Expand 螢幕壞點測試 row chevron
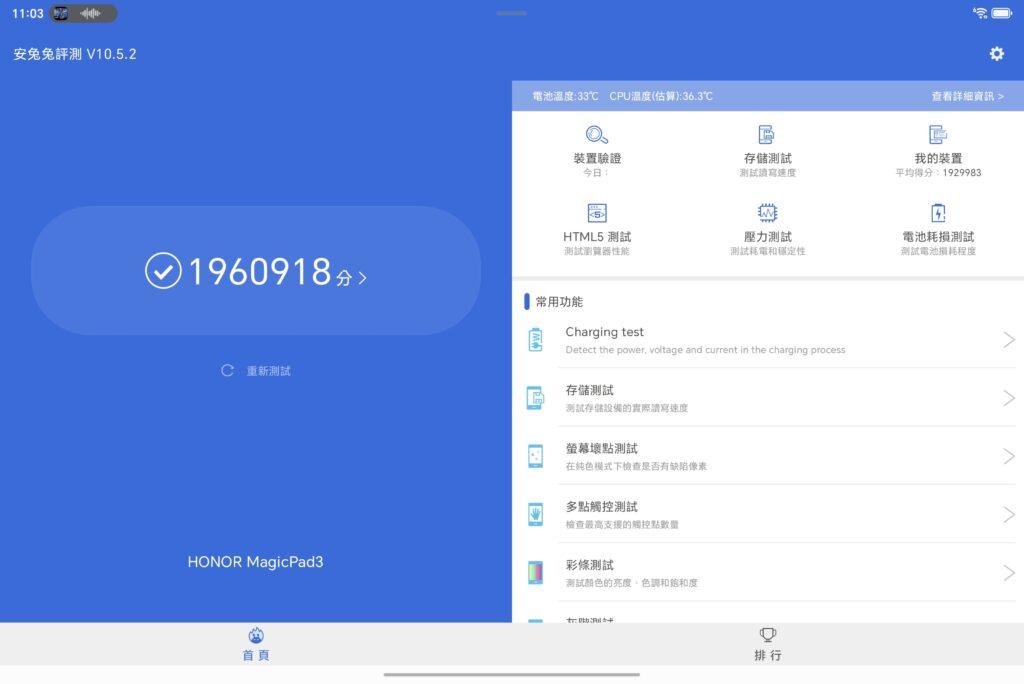The height and width of the screenshot is (684, 1024). click(1008, 456)
